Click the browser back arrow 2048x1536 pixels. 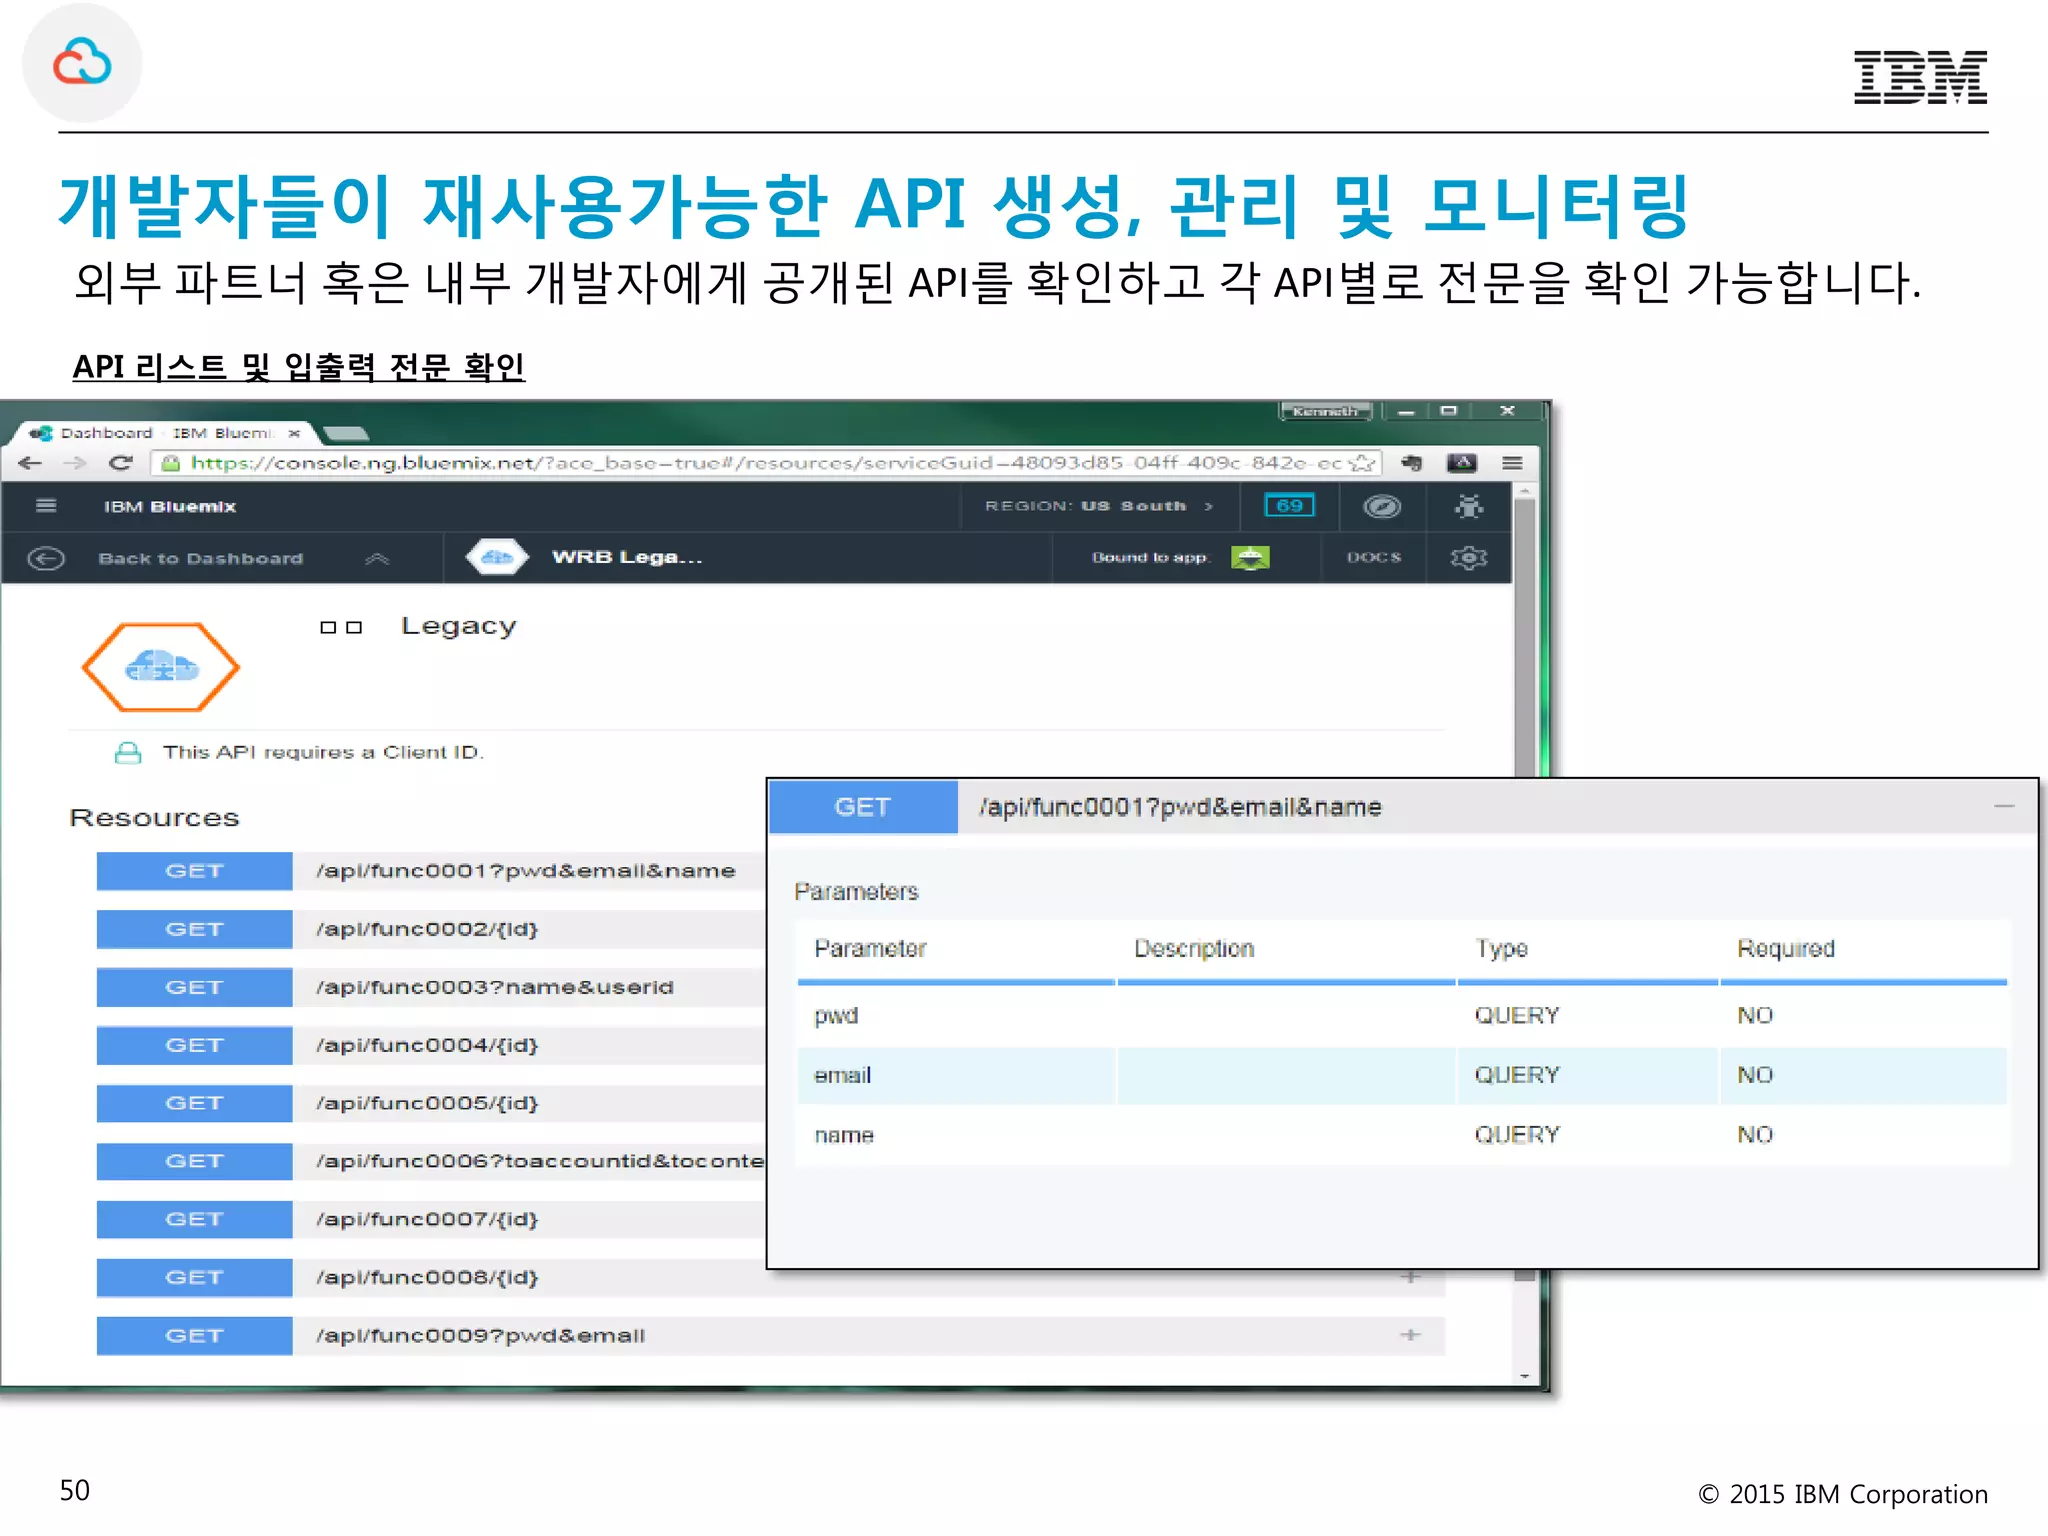click(x=30, y=463)
